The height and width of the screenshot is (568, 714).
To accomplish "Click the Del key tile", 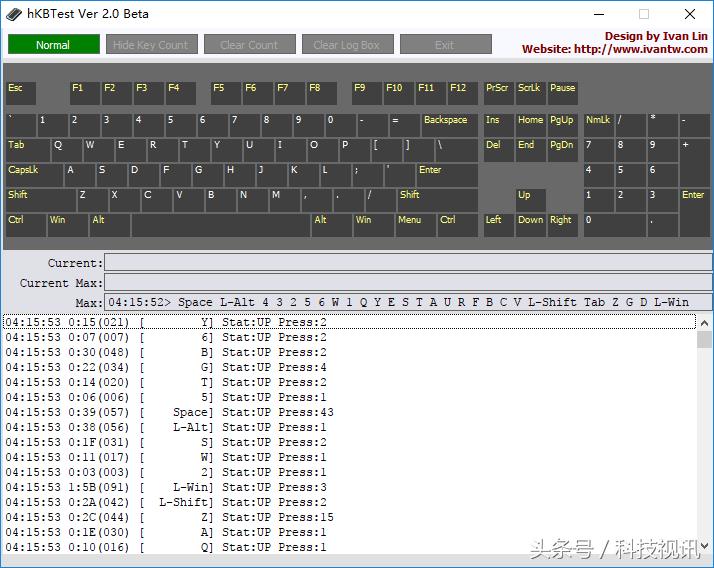I will point(499,150).
